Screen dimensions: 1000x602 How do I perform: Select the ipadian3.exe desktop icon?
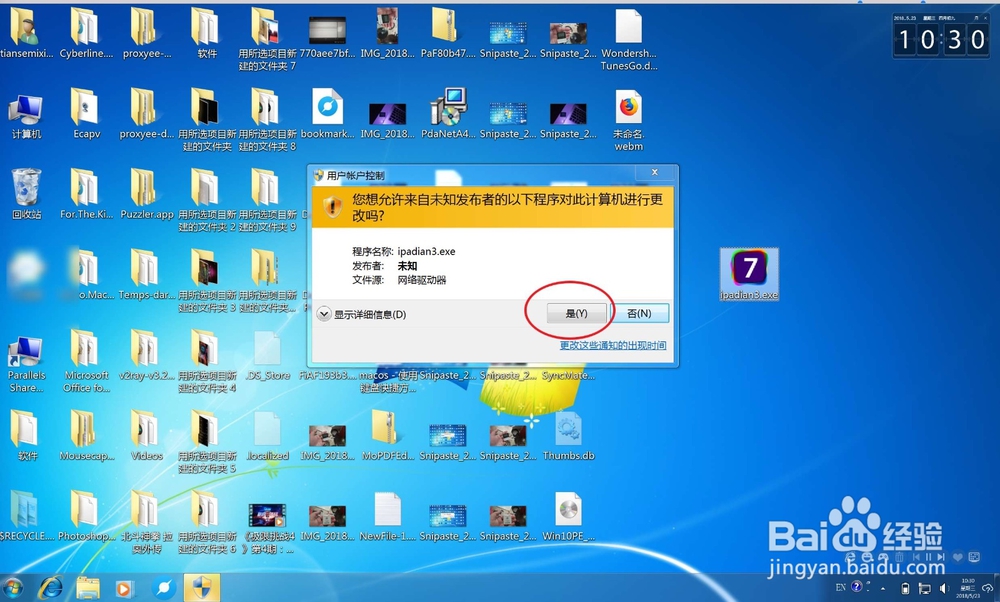[749, 274]
